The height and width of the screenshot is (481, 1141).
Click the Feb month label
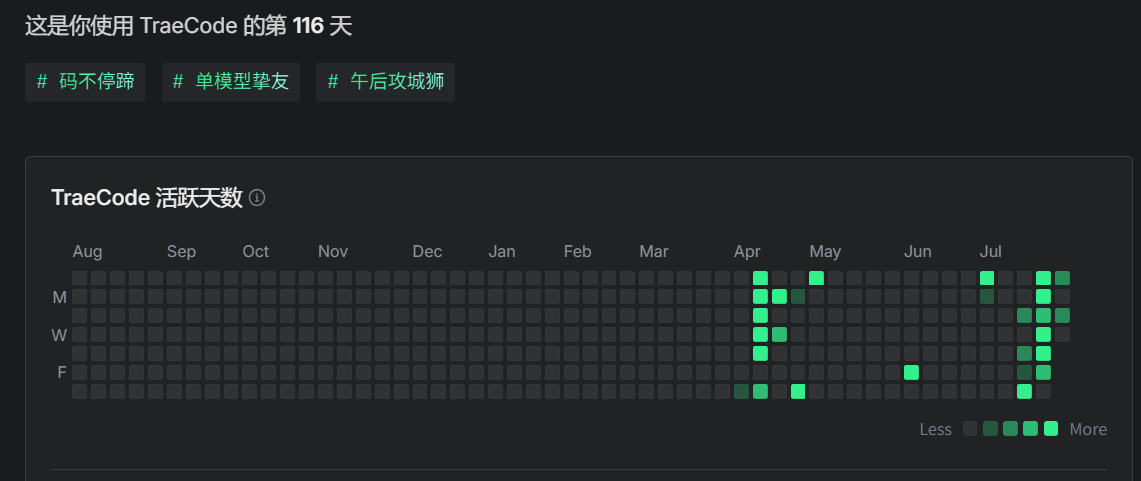pos(577,252)
